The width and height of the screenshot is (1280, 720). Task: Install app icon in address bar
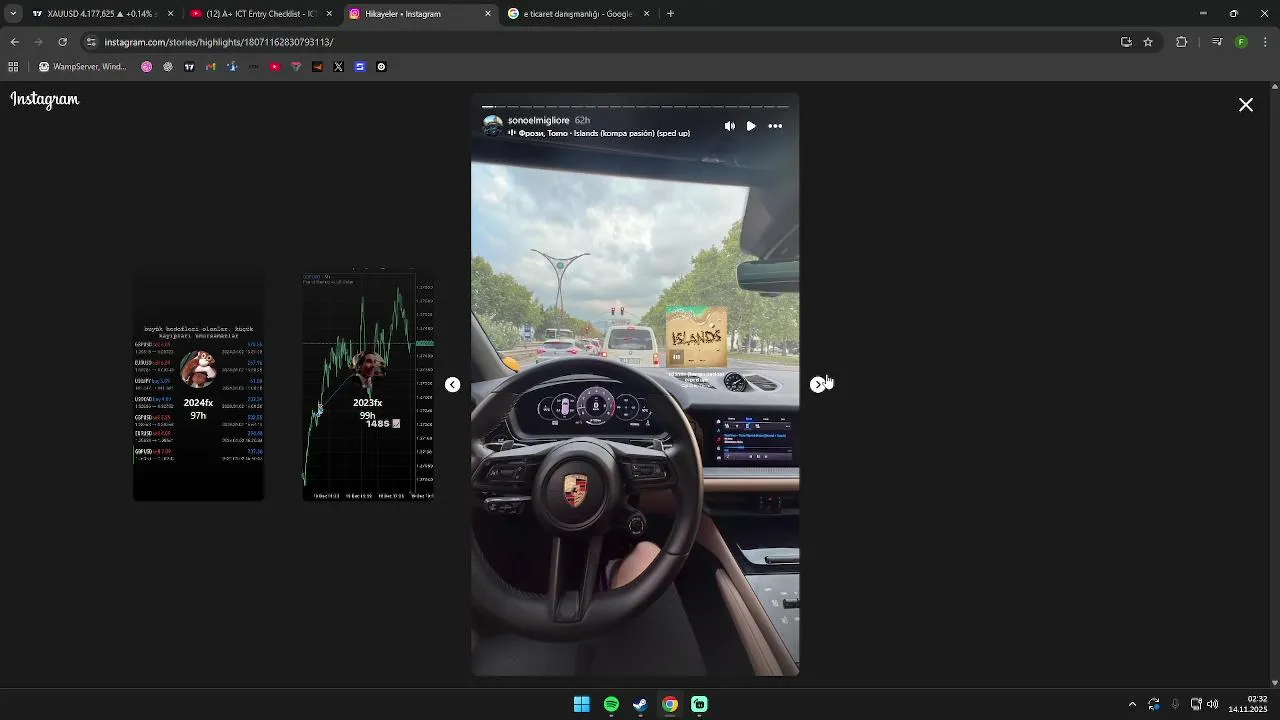point(1126,42)
